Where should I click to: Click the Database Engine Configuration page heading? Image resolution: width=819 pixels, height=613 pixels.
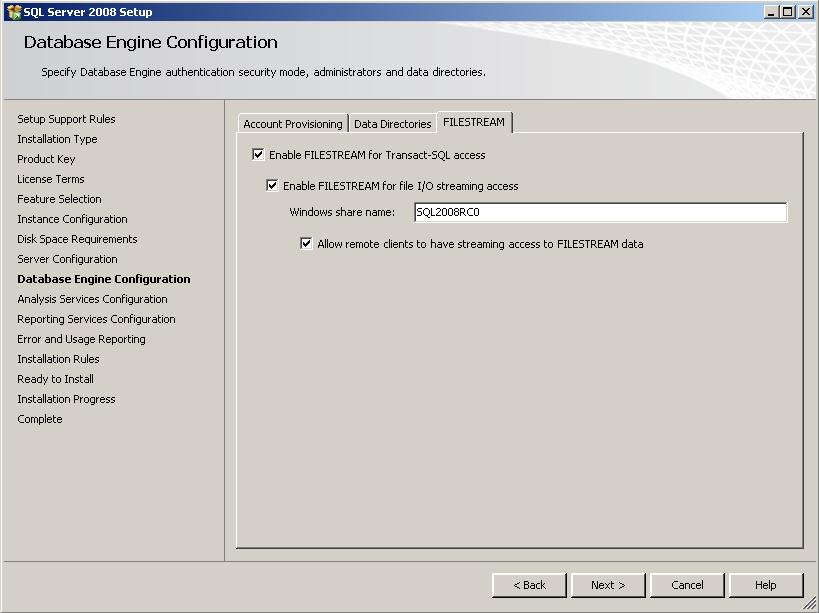click(151, 42)
